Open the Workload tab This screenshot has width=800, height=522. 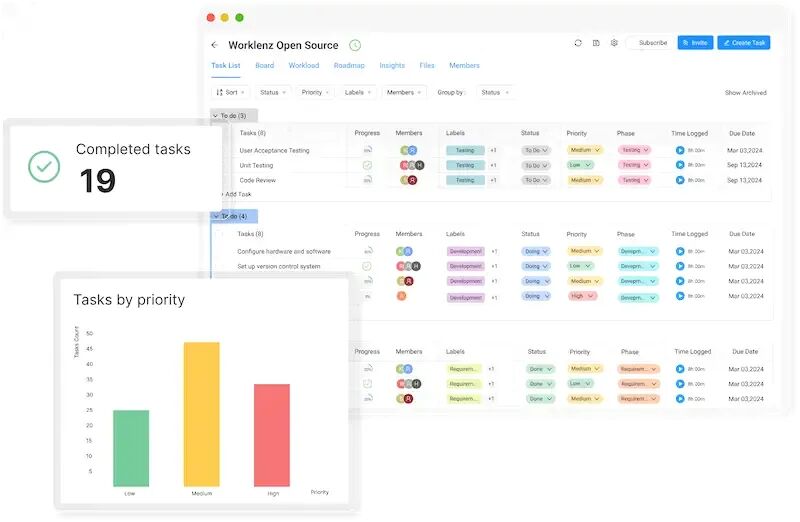click(304, 65)
